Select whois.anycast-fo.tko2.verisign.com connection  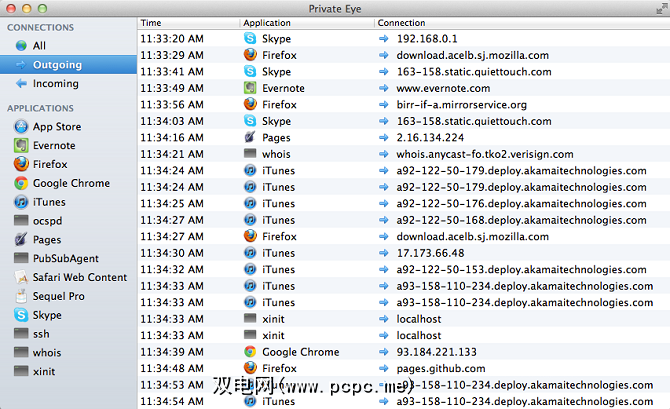[x=485, y=154]
